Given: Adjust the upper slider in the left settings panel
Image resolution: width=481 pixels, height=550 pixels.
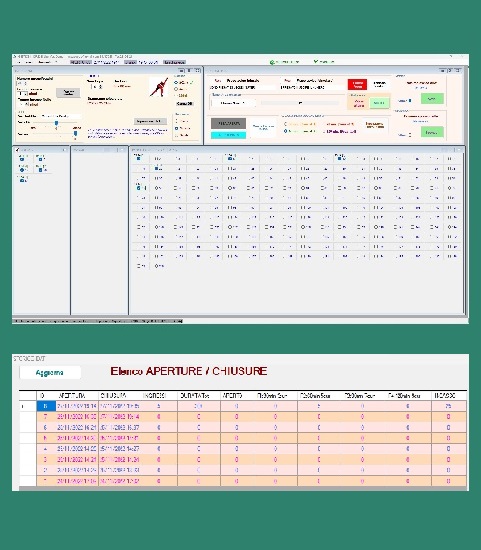Looking at the screenshot, I should [56, 123].
